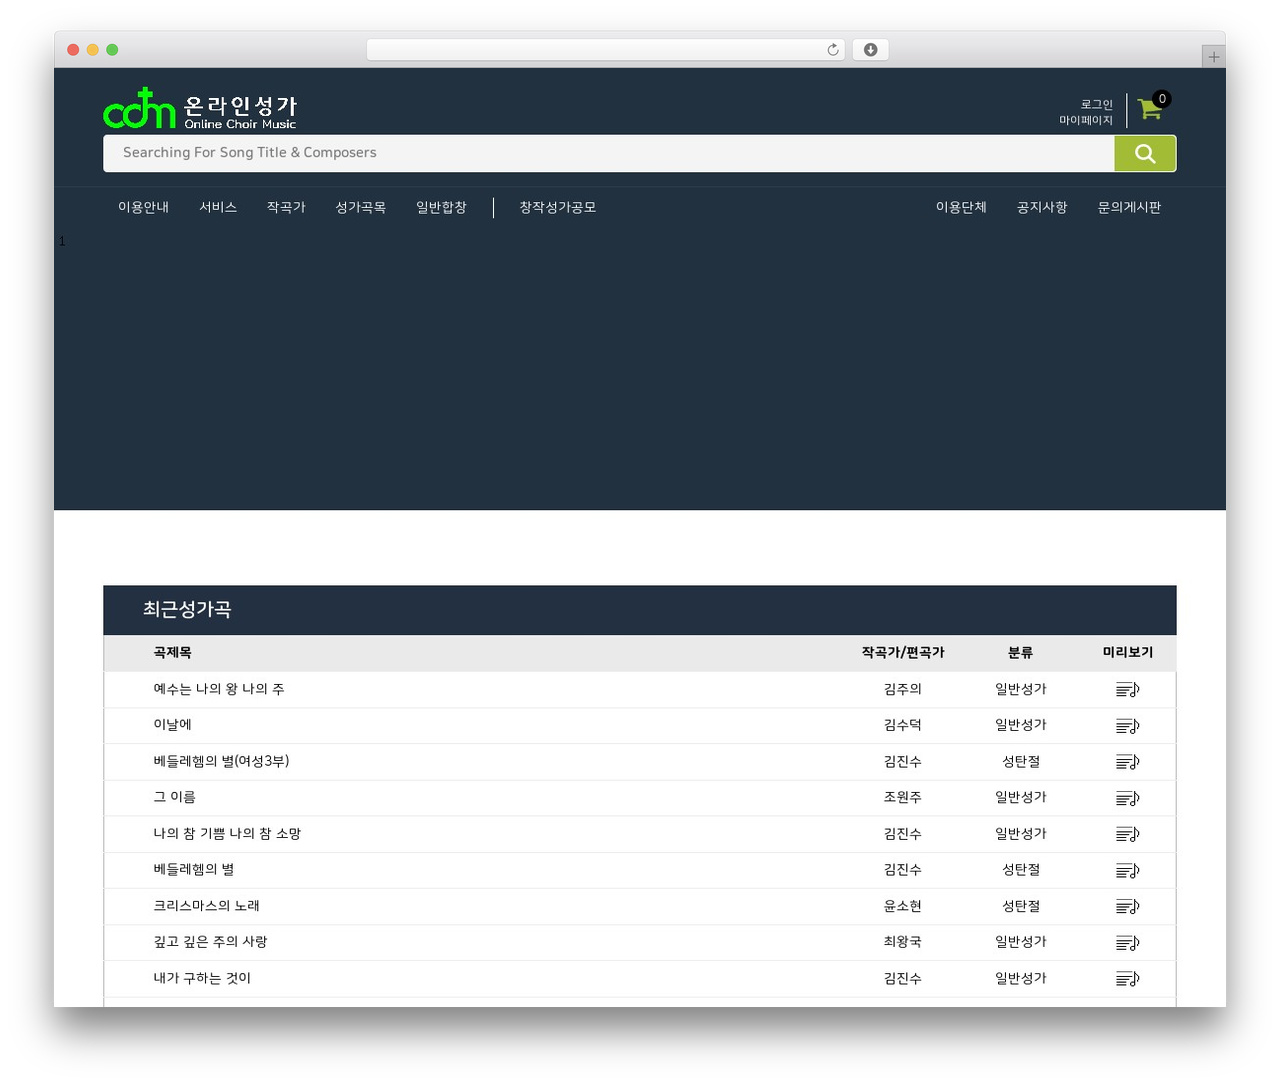Click composer name 윤소현
The image size is (1280, 1084).
coord(903,906)
